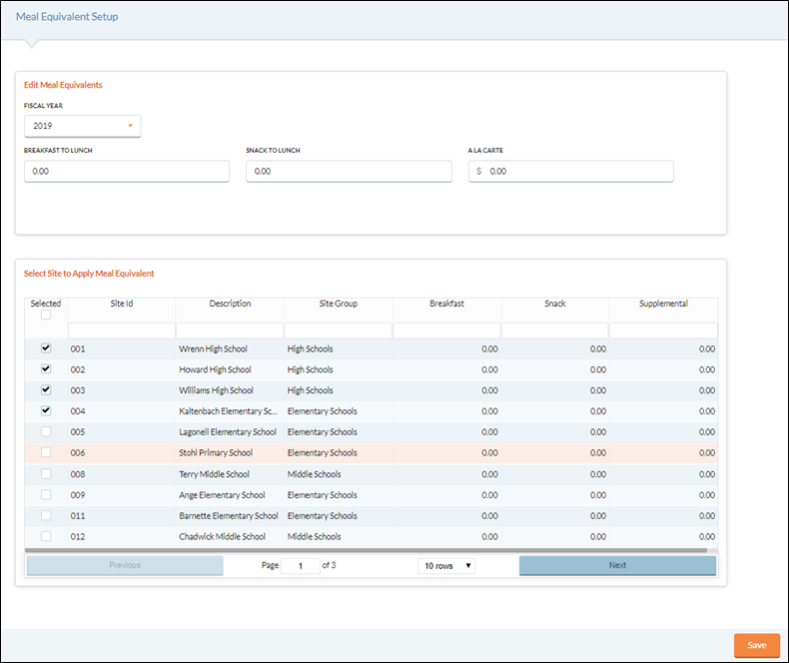This screenshot has width=789, height=663.
Task: Check the Lagonell Elementary School checkbox
Action: pos(46,432)
